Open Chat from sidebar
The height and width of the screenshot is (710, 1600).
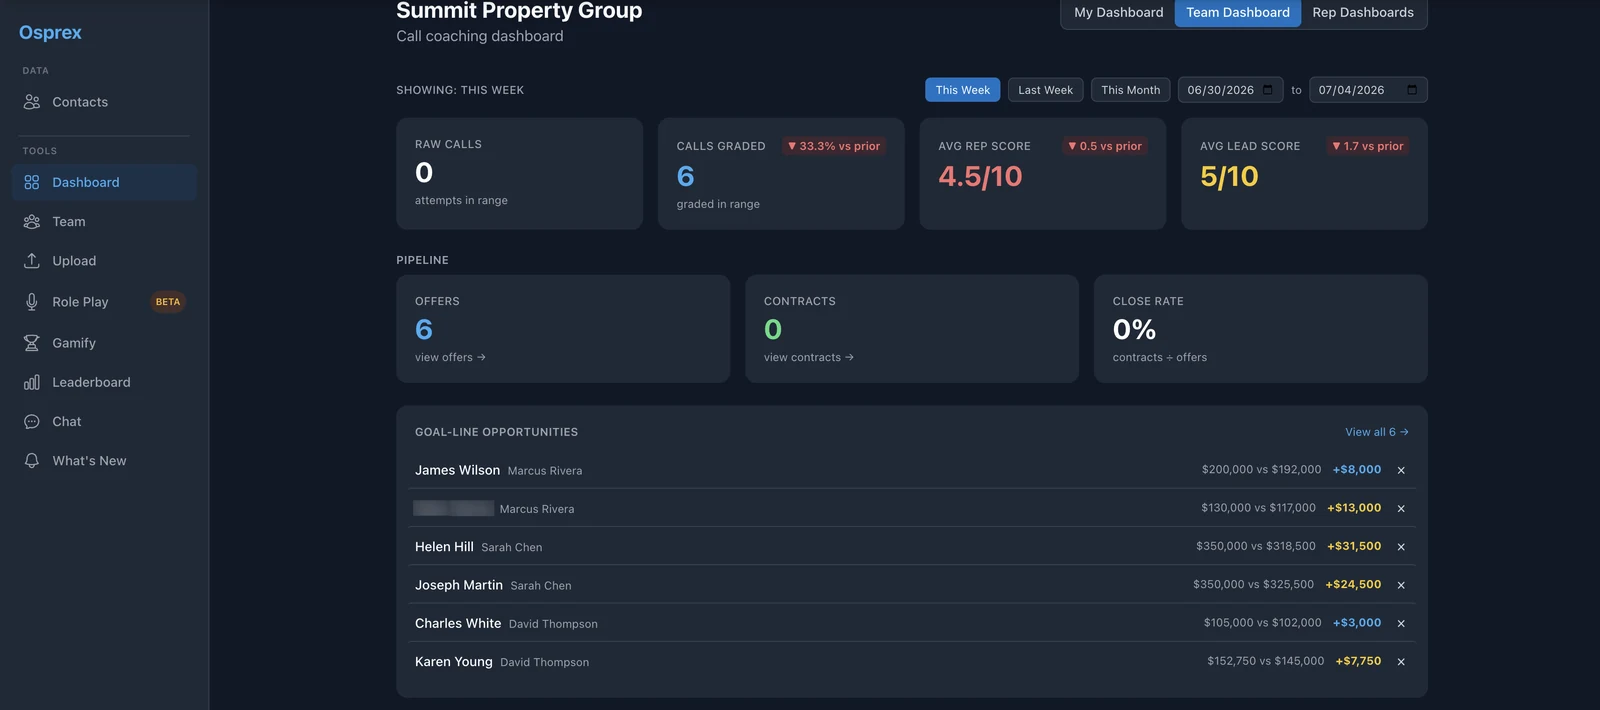(104, 422)
